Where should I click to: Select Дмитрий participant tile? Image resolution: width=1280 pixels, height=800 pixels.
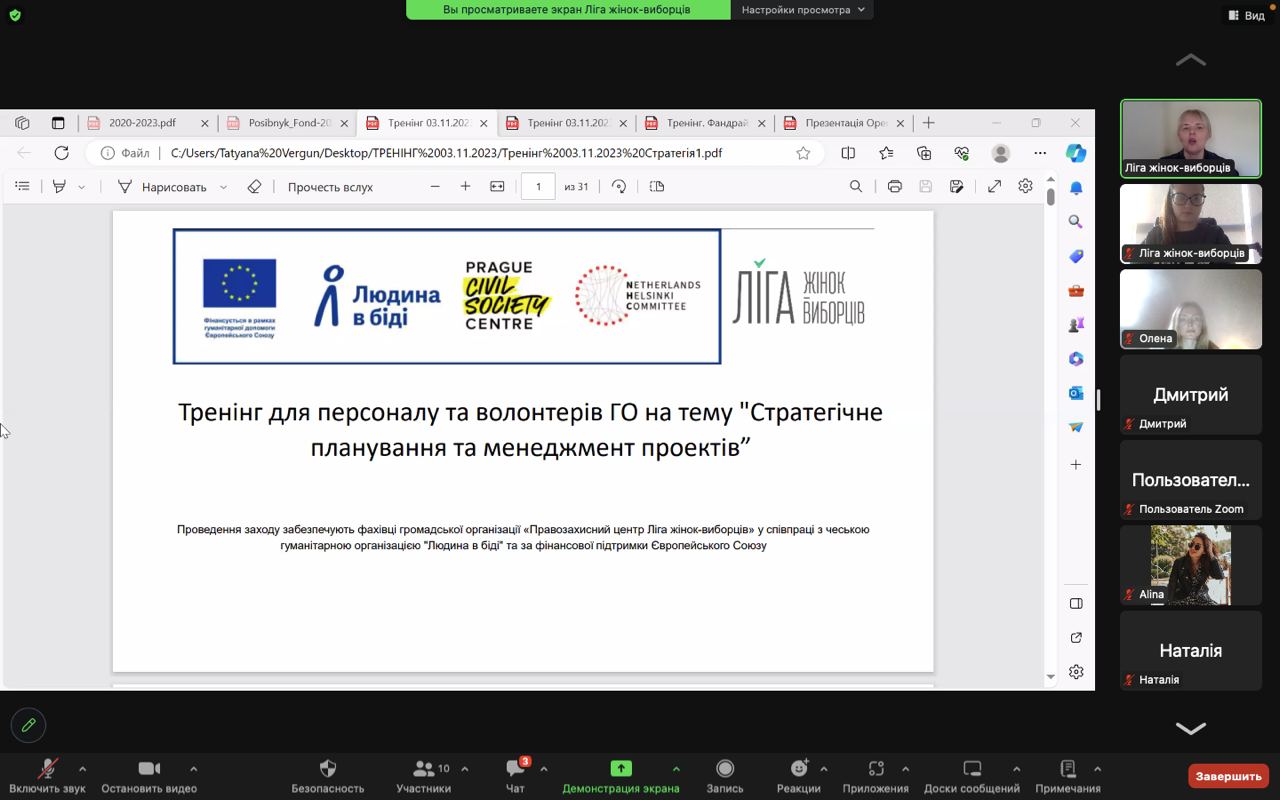1191,394
